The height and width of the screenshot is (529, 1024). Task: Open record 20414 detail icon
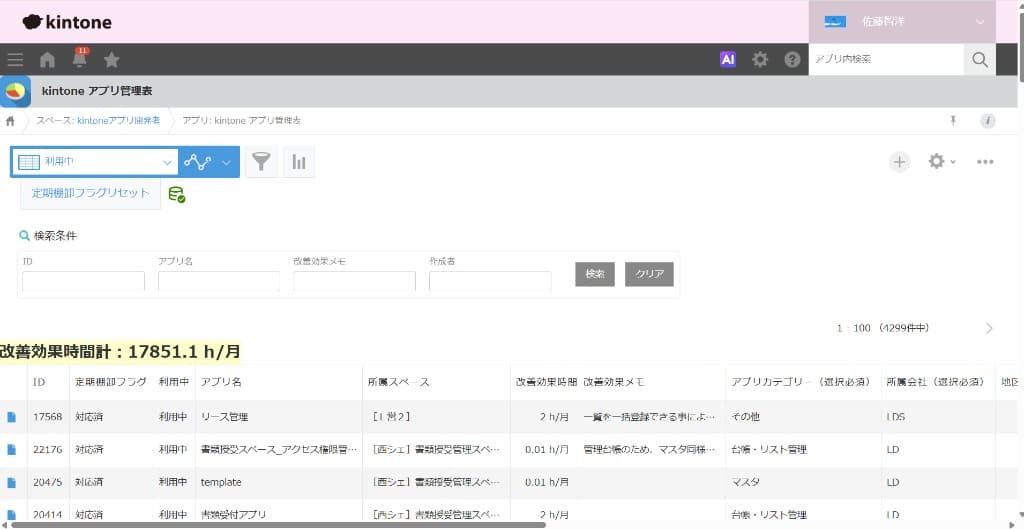[x=12, y=515]
